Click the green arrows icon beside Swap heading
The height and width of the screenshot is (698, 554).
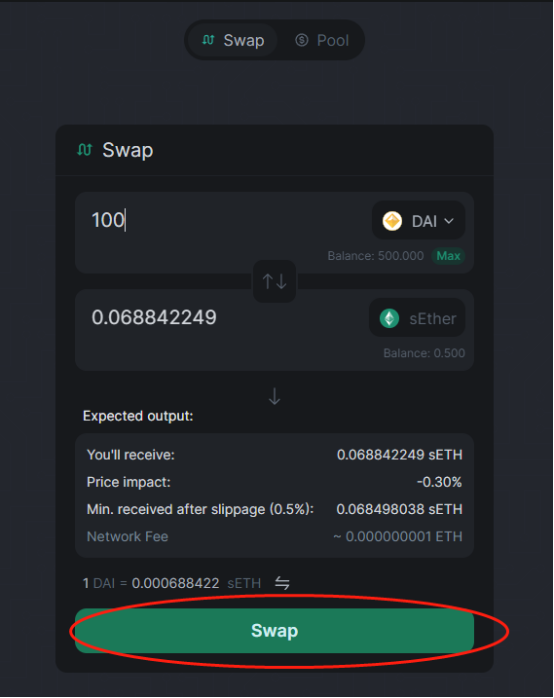(x=85, y=150)
